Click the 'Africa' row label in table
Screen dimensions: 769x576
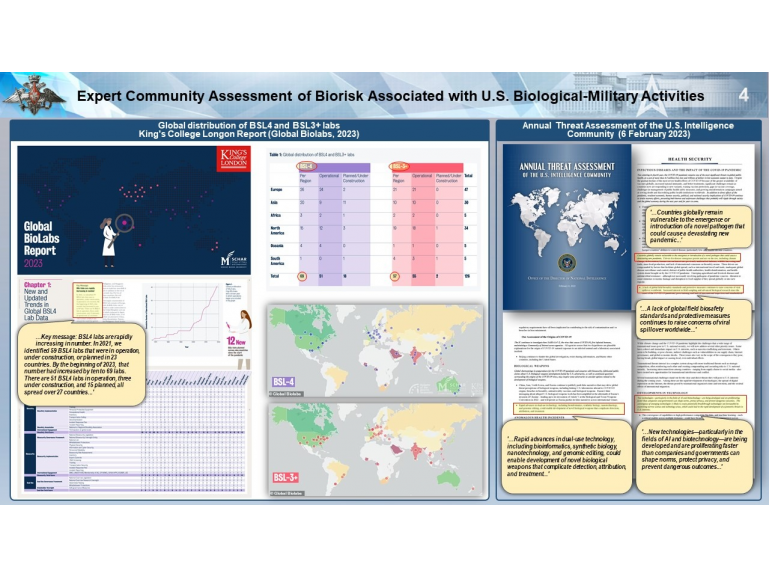click(276, 215)
